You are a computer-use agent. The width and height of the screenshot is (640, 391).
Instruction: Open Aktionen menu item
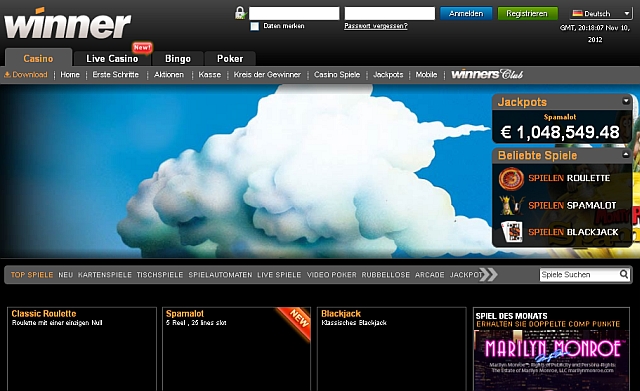tap(169, 75)
